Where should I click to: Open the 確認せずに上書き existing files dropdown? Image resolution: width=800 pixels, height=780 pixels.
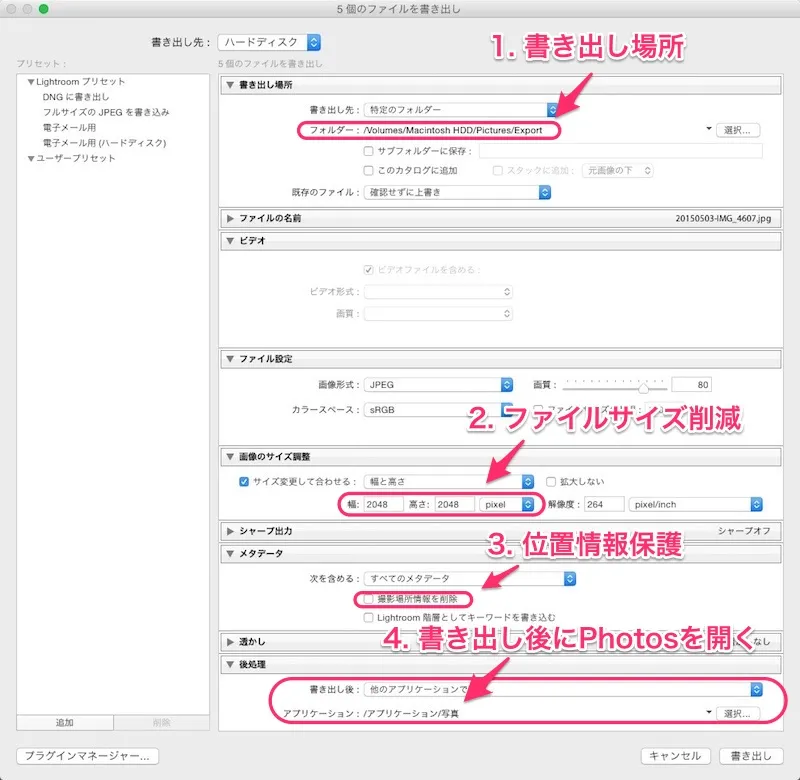[x=457, y=192]
